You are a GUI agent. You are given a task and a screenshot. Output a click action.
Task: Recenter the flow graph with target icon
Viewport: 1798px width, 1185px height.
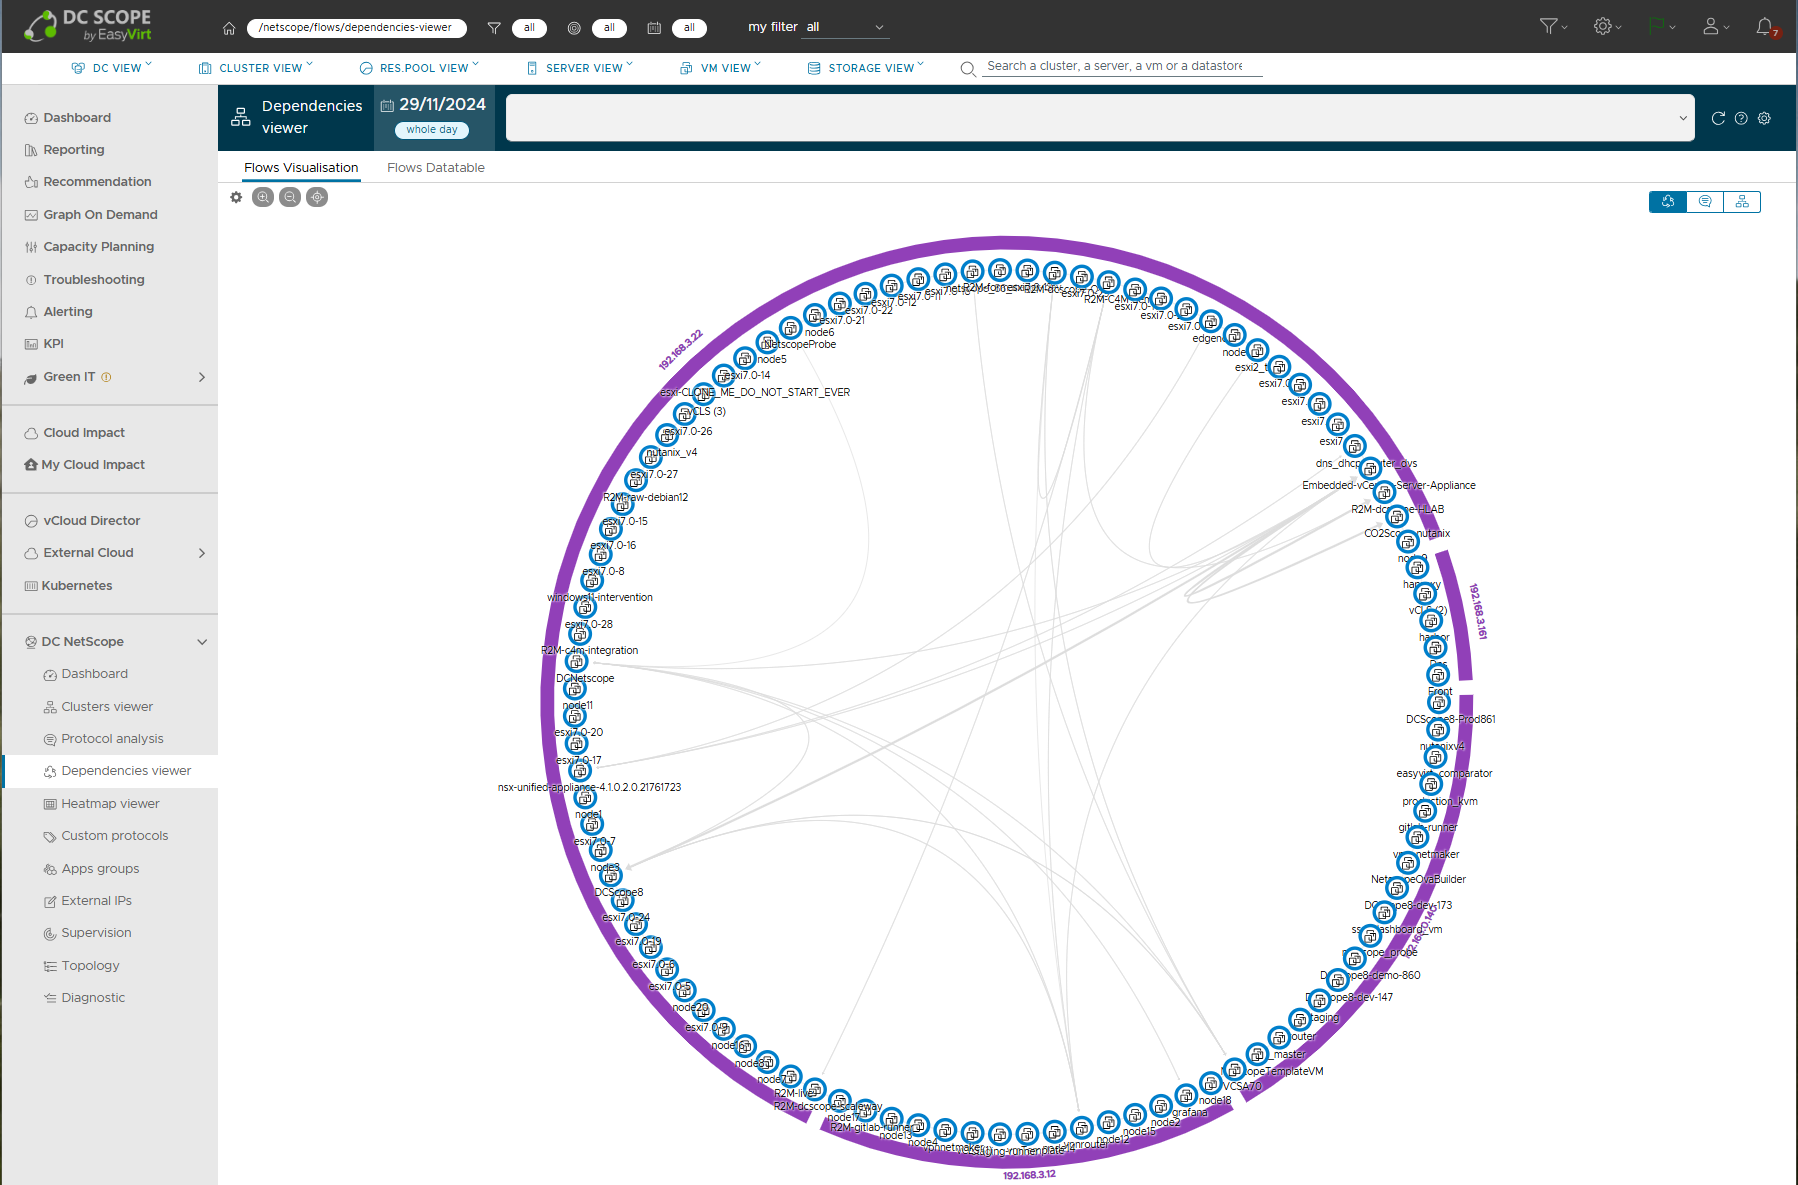(317, 197)
